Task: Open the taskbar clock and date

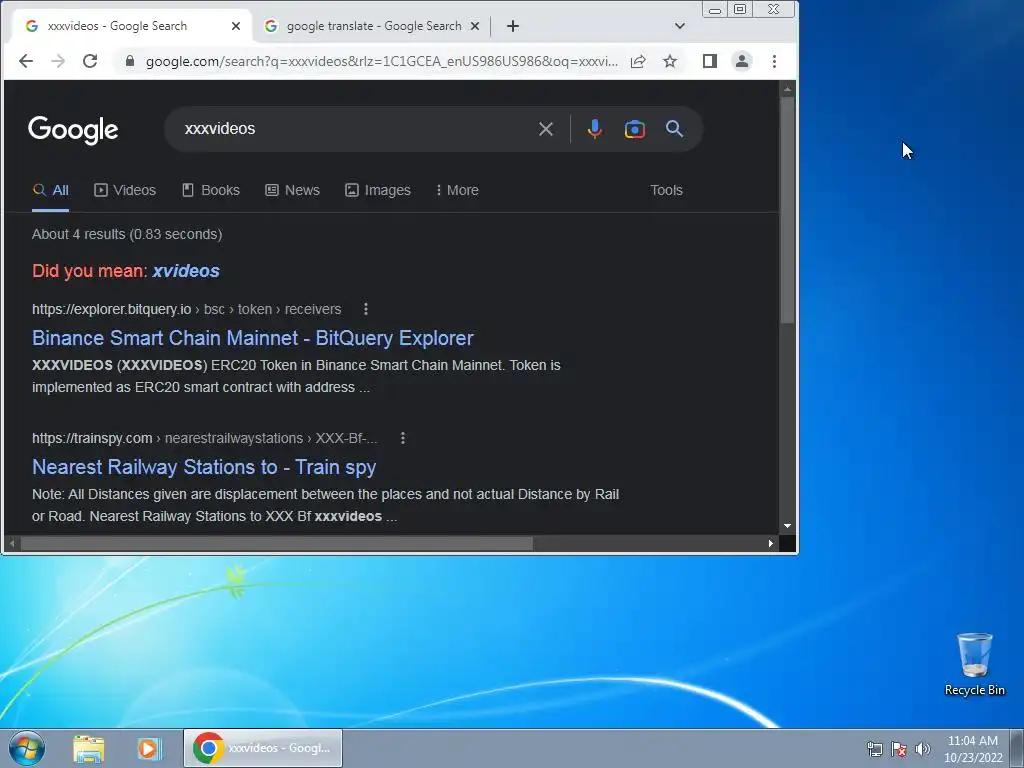Action: [972, 749]
